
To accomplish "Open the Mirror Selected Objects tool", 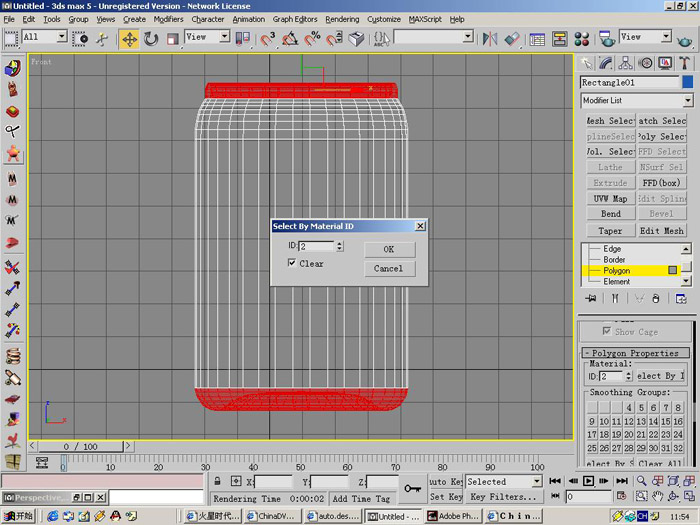I will (x=490, y=39).
